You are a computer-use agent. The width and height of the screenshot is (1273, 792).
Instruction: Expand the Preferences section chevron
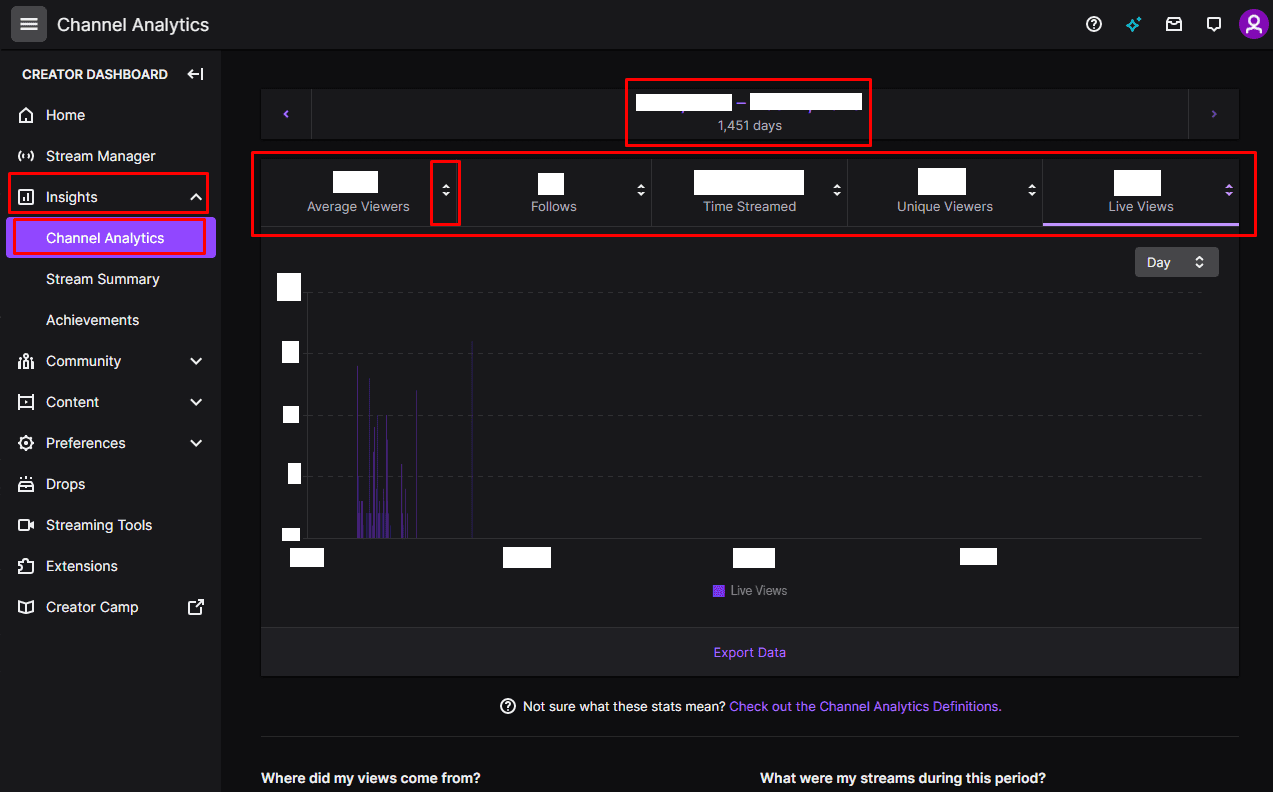pyautogui.click(x=196, y=443)
